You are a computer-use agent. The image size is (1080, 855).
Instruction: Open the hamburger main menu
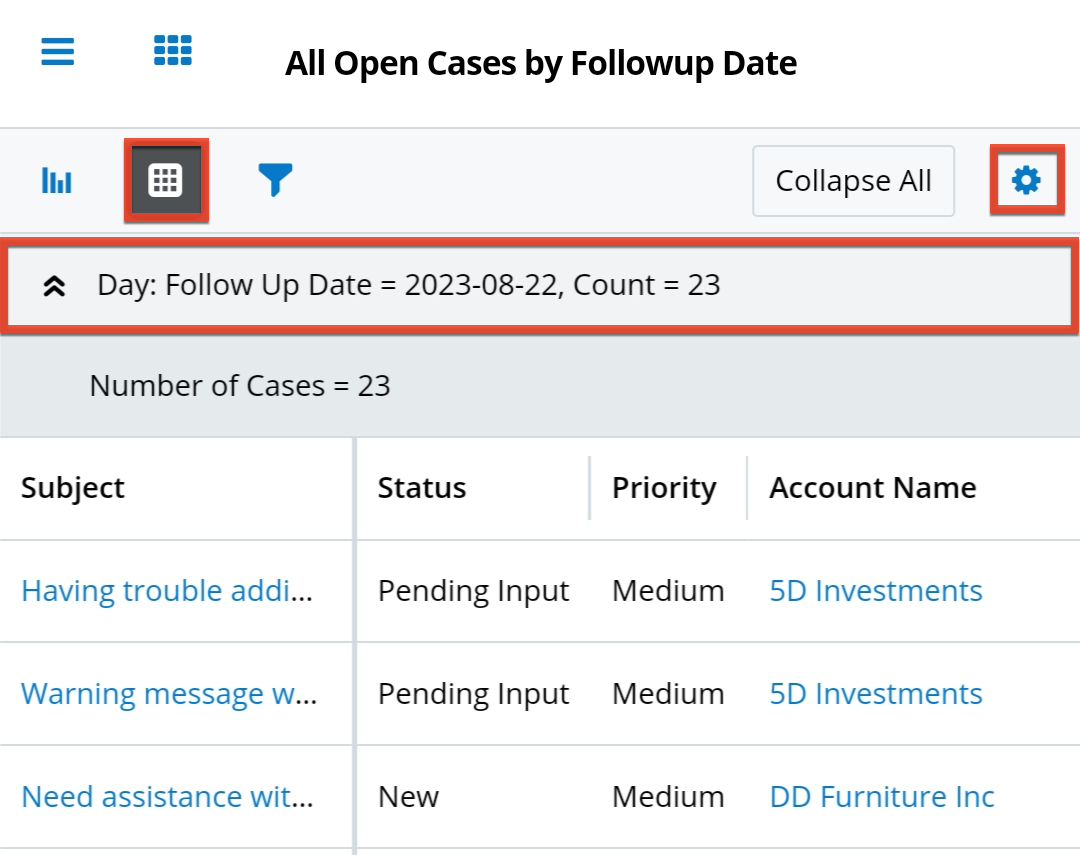[x=58, y=50]
